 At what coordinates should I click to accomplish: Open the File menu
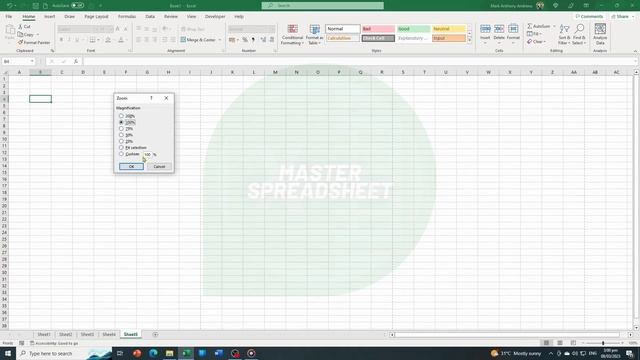pyautogui.click(x=9, y=17)
